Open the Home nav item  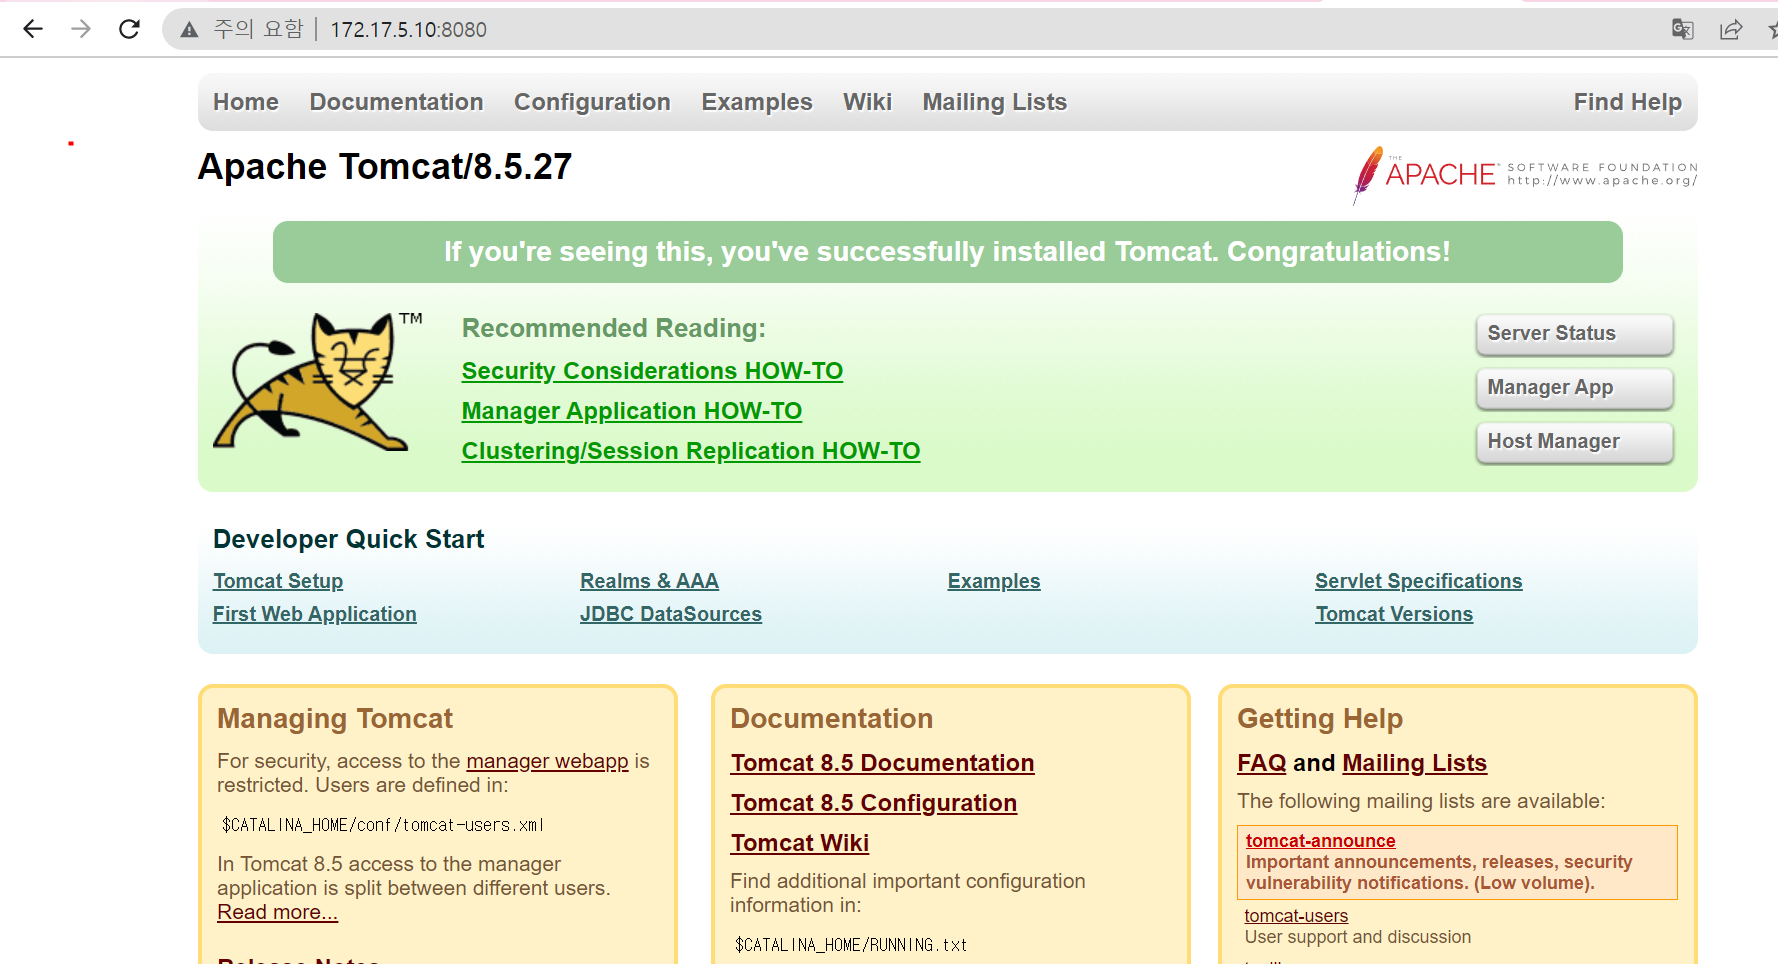246,102
